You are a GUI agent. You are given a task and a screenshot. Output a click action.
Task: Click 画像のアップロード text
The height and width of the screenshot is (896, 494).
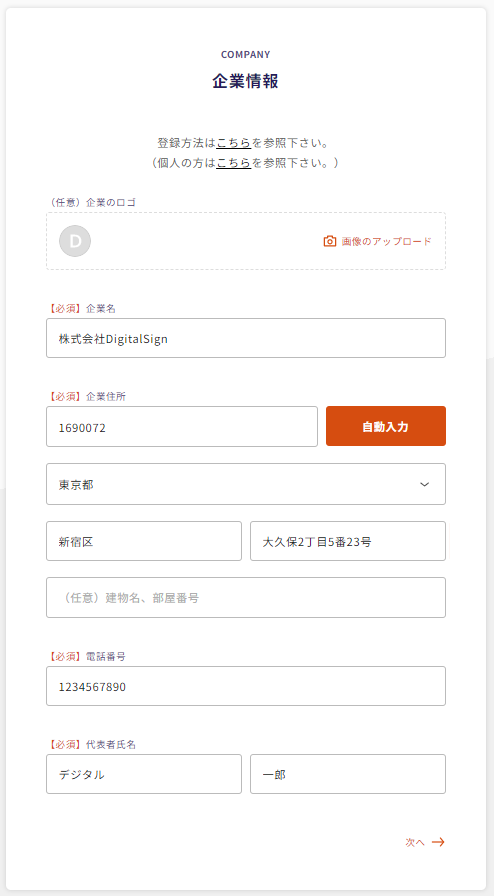(387, 241)
